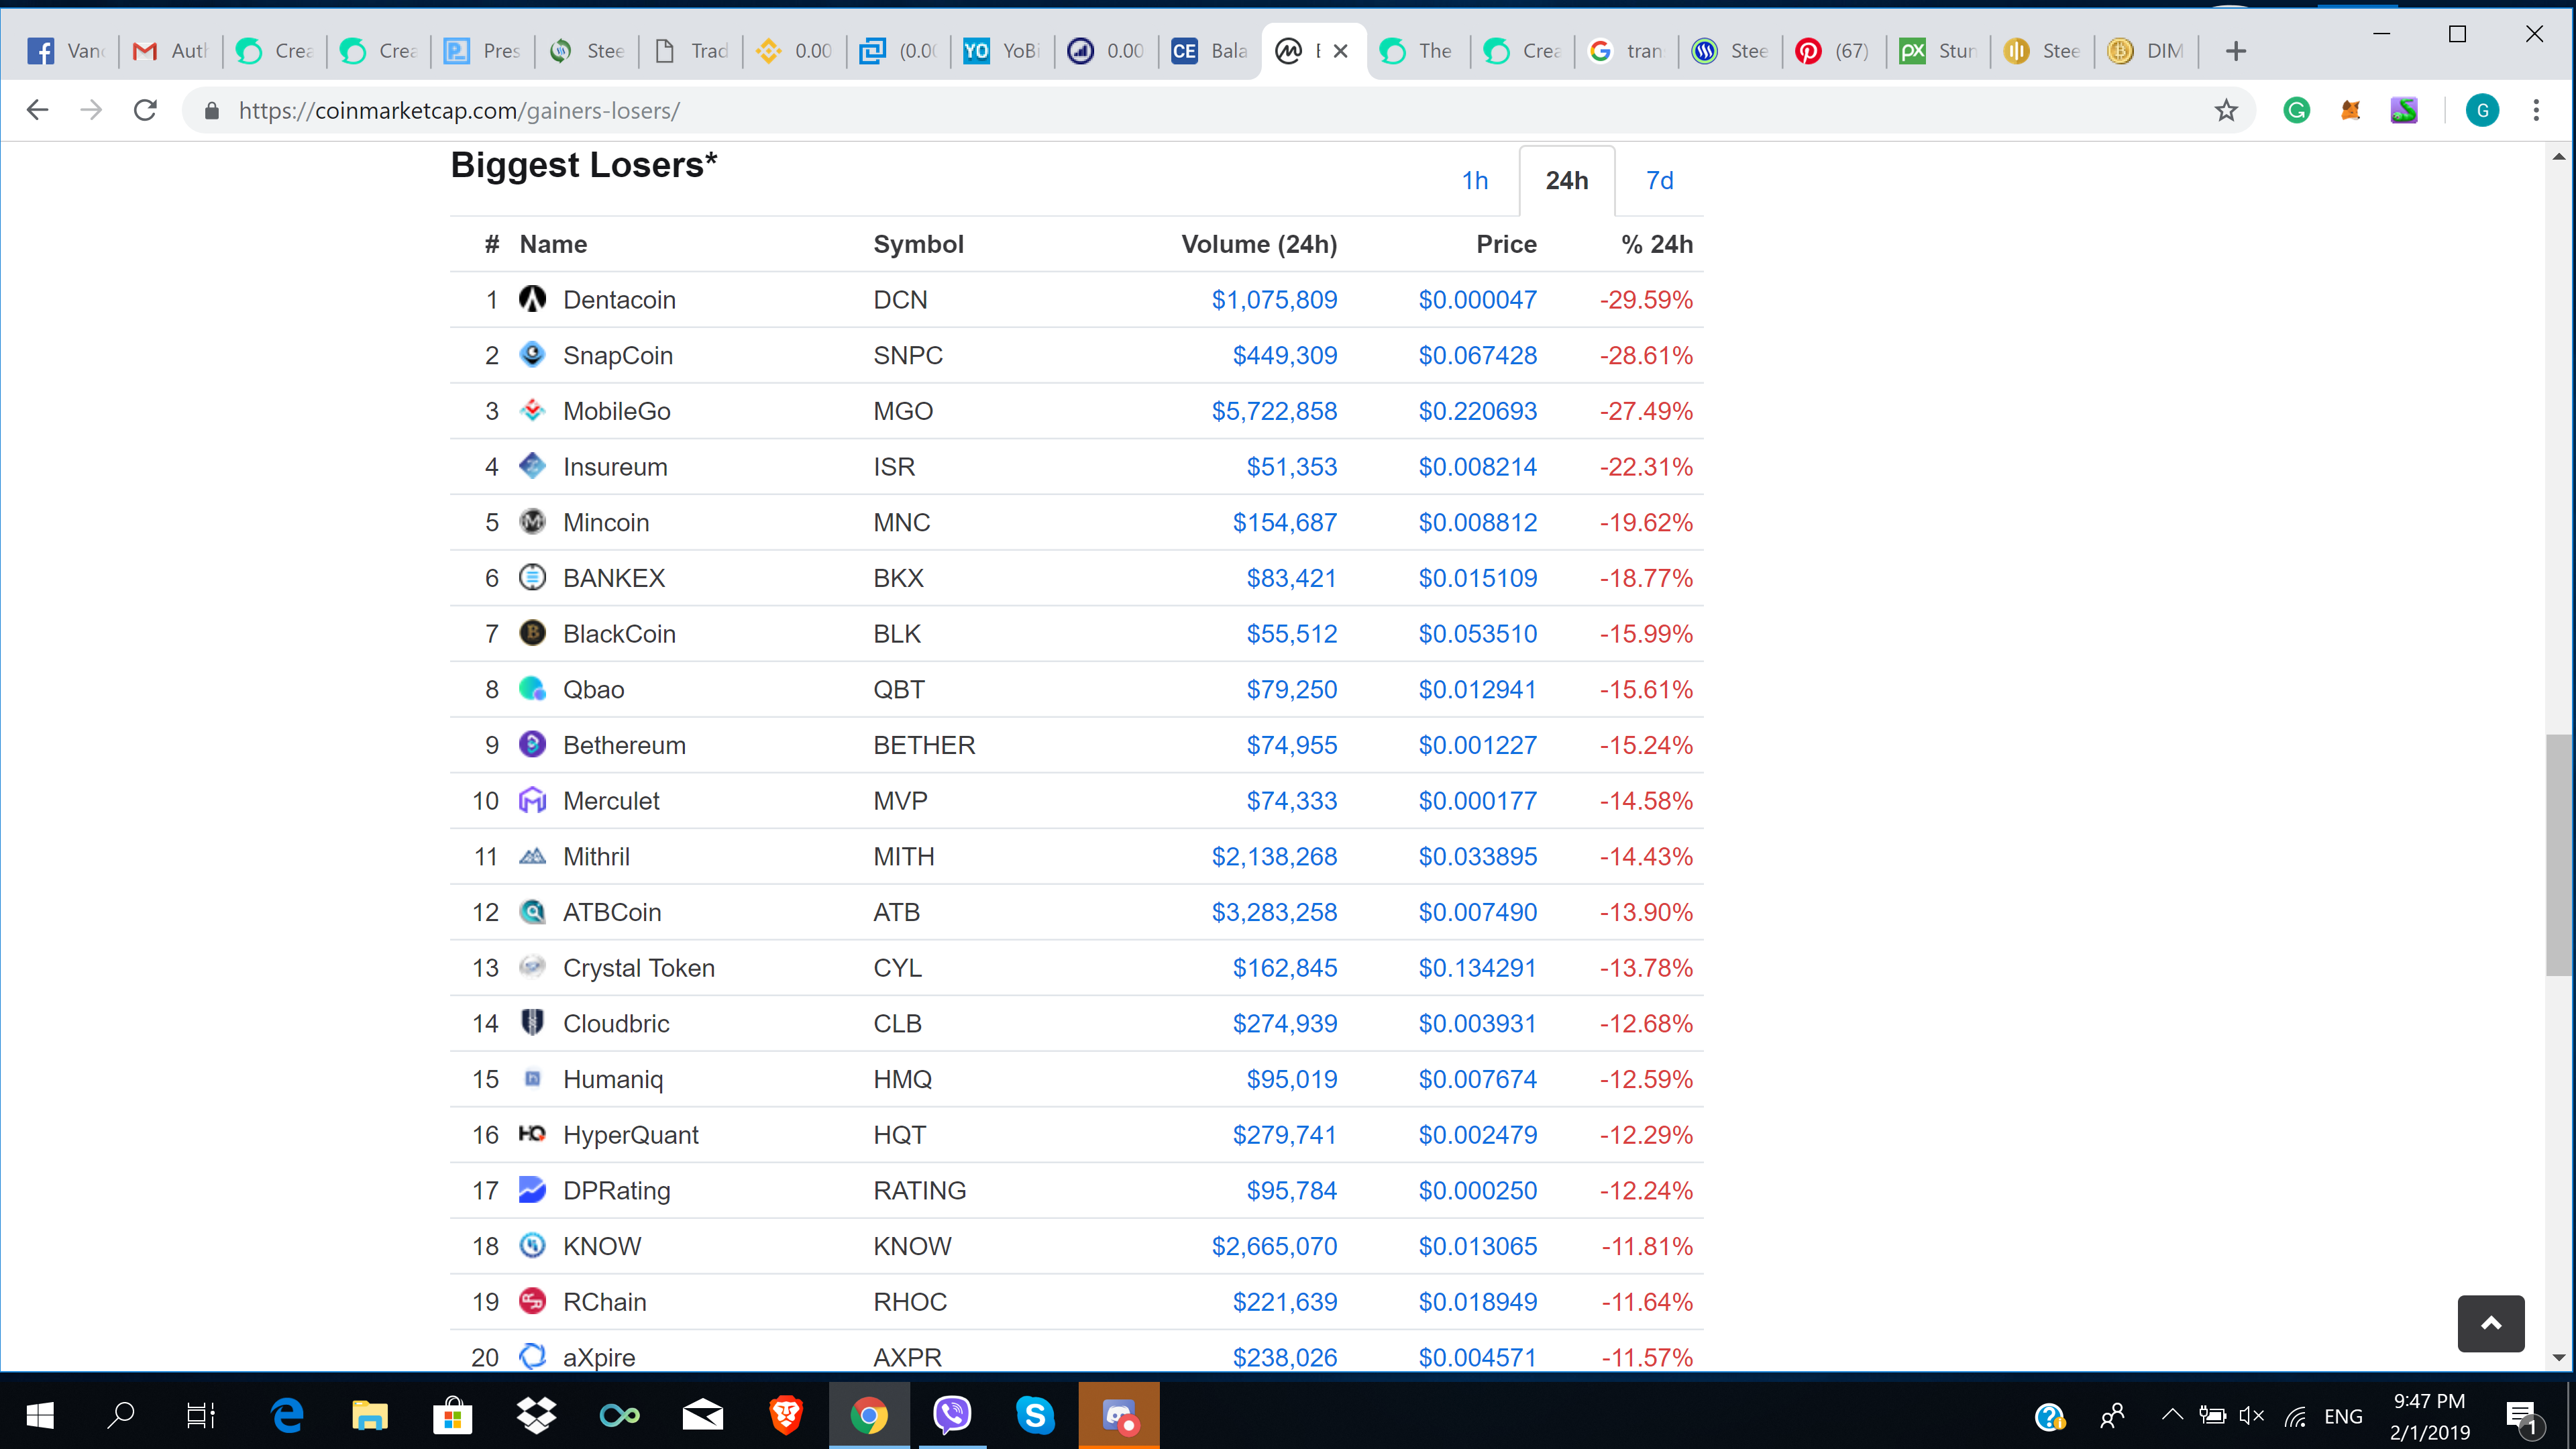This screenshot has height=1449, width=2576.
Task: Click the BlackCoin price $0.053510
Action: (x=1477, y=634)
